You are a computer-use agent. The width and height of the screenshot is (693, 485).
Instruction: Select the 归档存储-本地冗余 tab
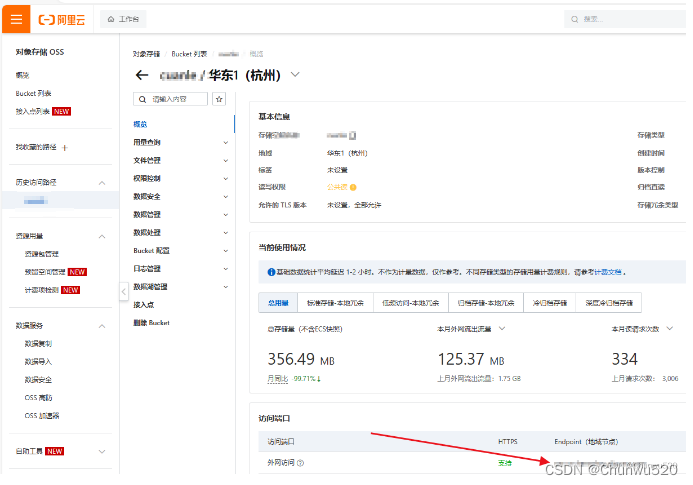(486, 303)
